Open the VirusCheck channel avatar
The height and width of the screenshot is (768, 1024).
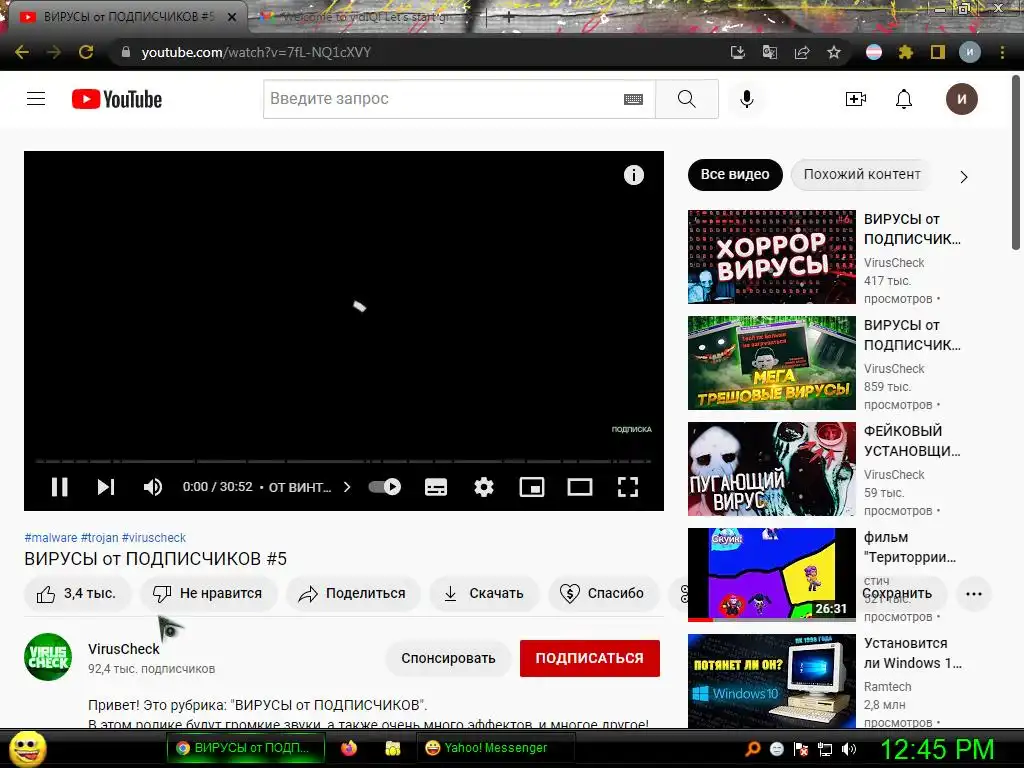coord(48,657)
